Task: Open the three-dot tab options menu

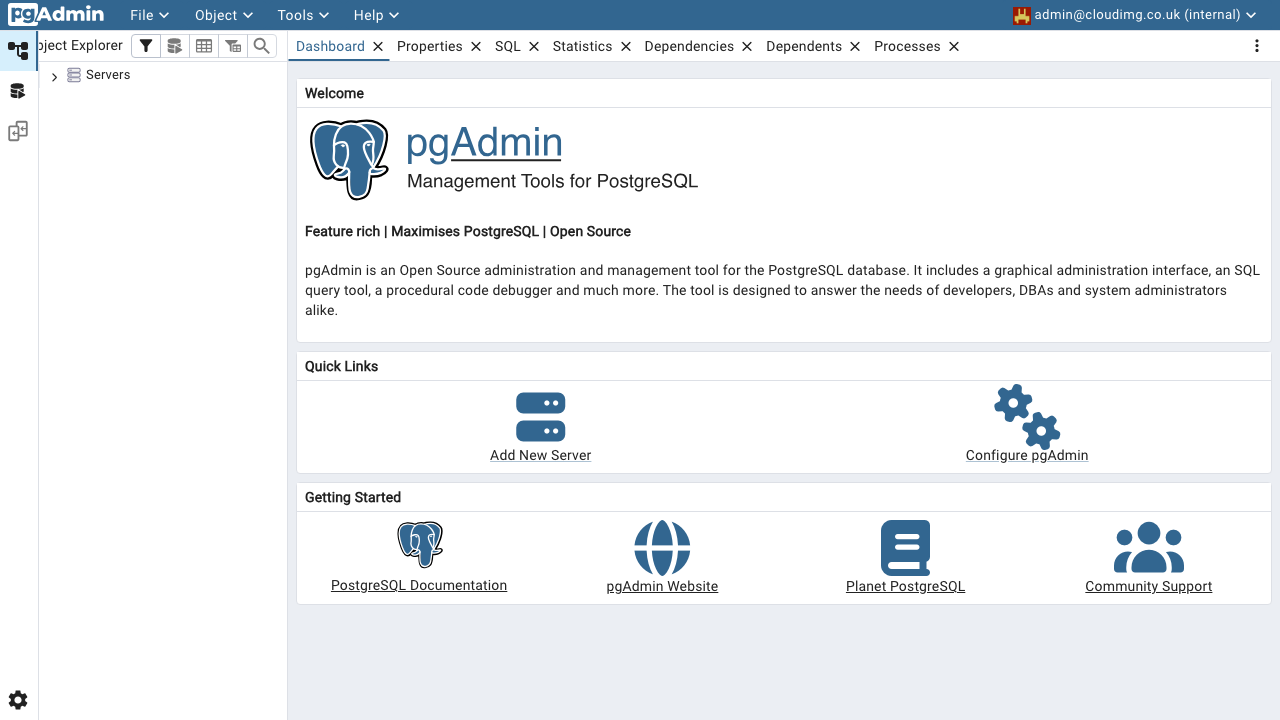Action: tap(1257, 46)
